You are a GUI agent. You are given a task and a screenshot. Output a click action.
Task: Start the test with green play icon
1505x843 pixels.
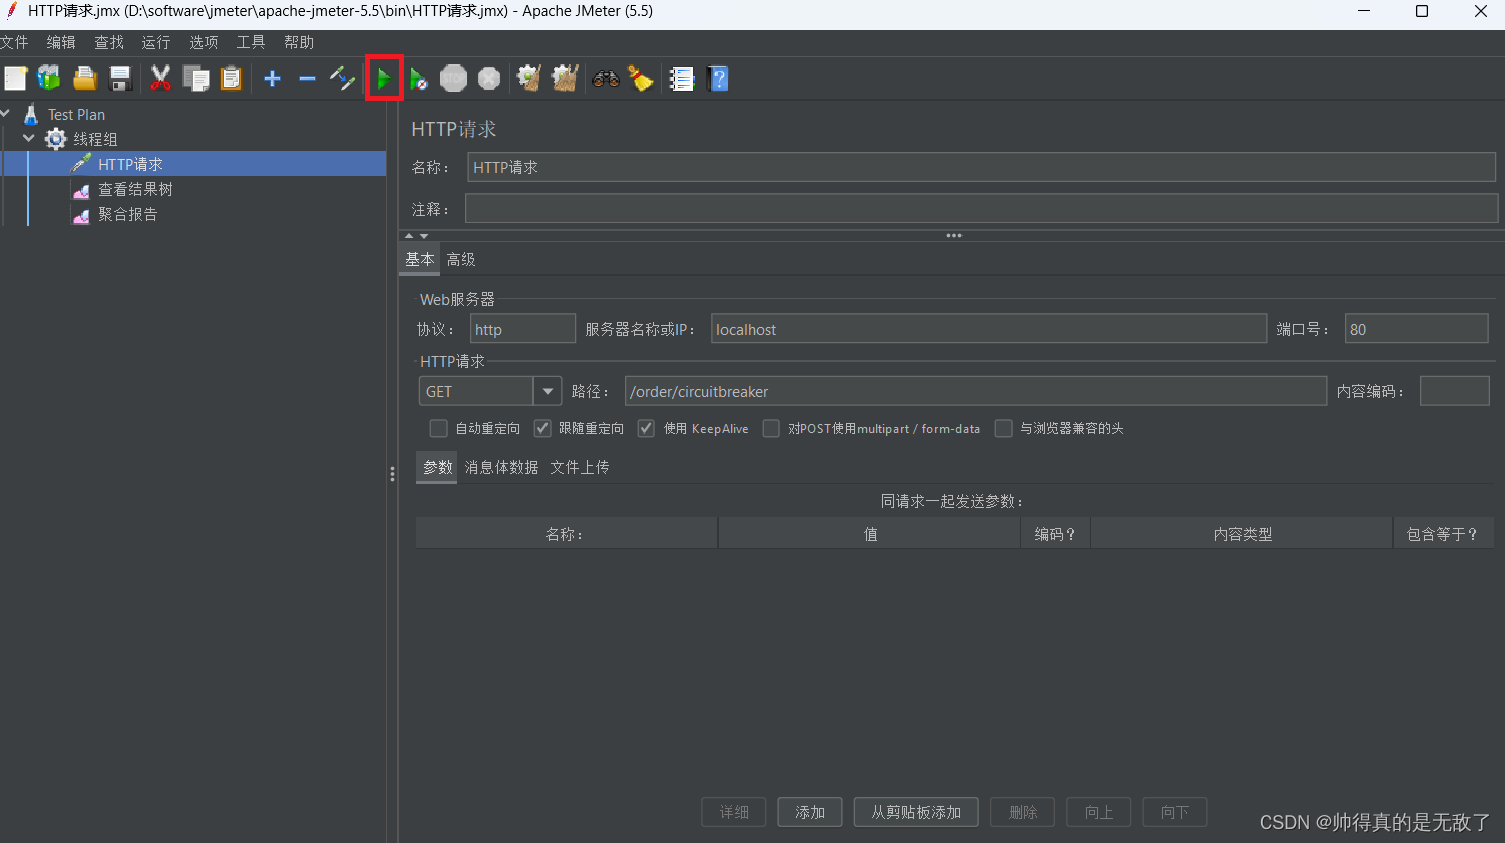click(384, 78)
